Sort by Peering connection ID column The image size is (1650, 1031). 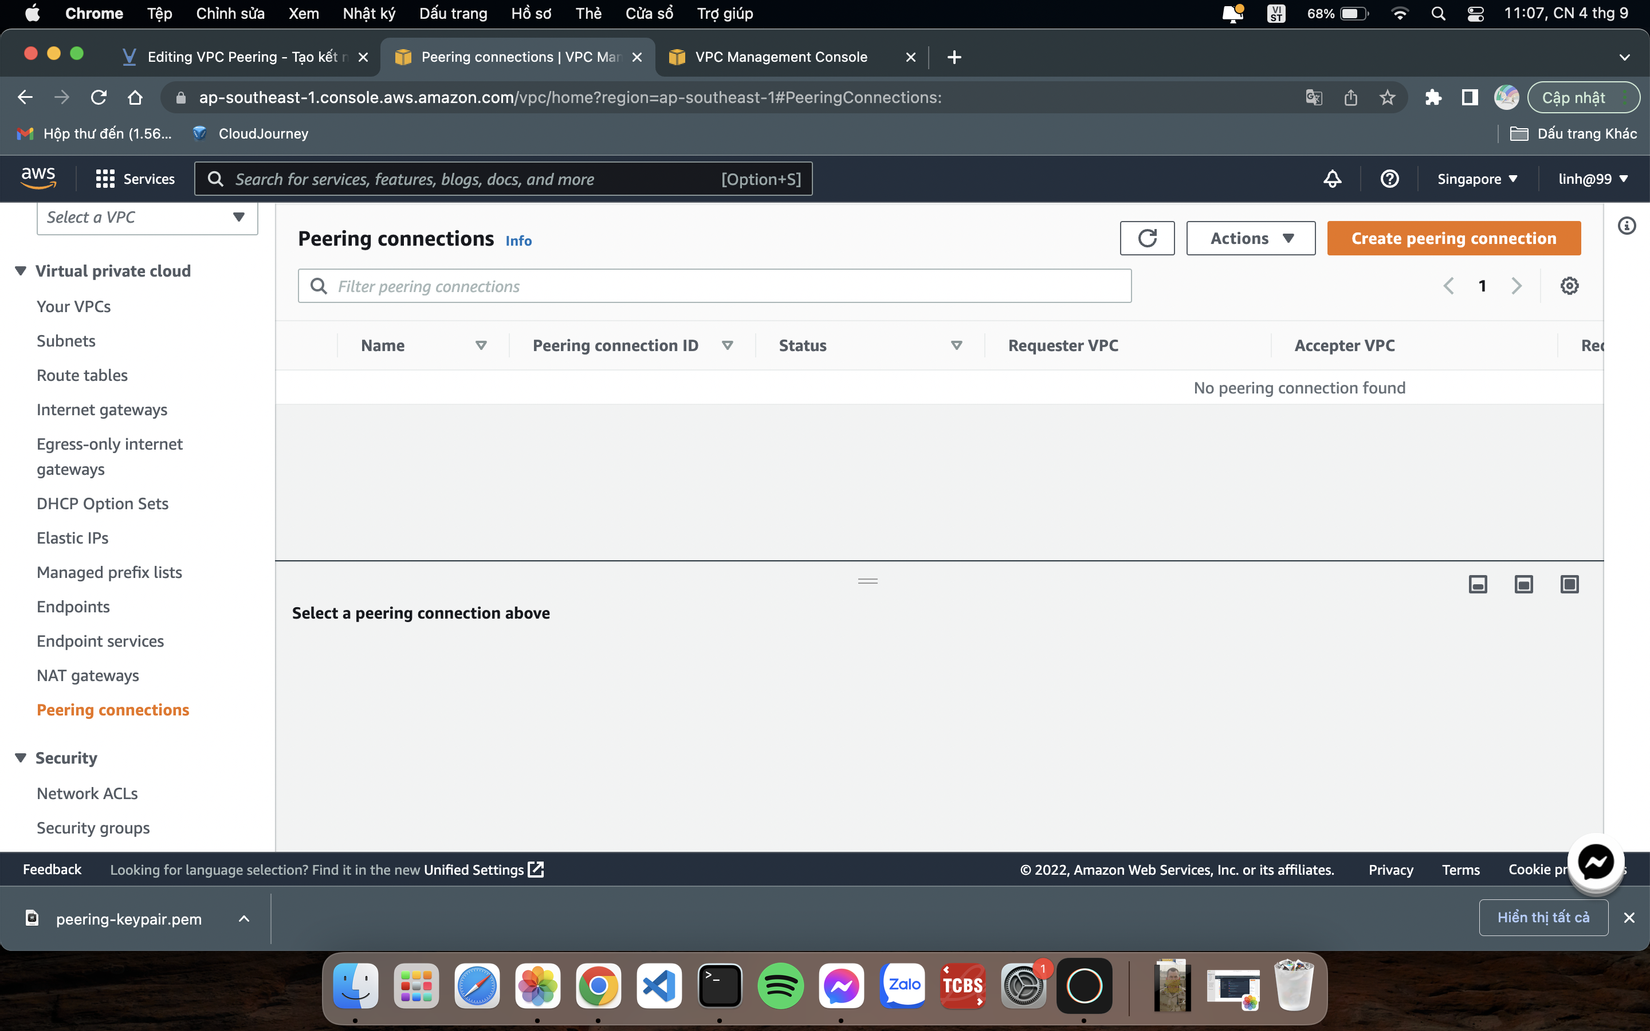tap(727, 346)
